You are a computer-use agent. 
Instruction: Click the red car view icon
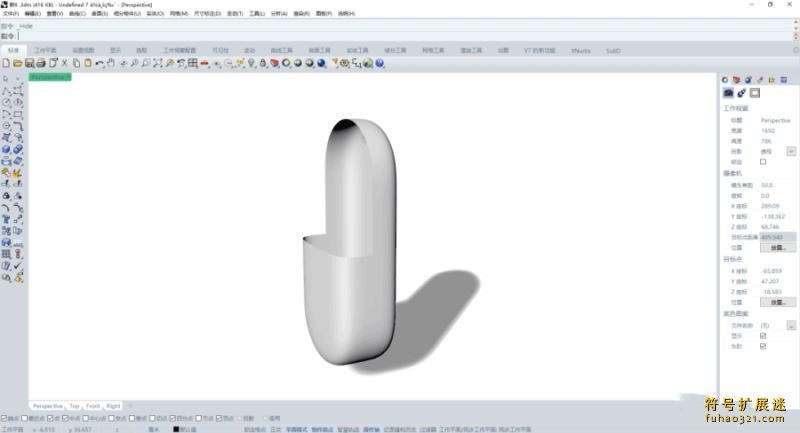click(205, 63)
